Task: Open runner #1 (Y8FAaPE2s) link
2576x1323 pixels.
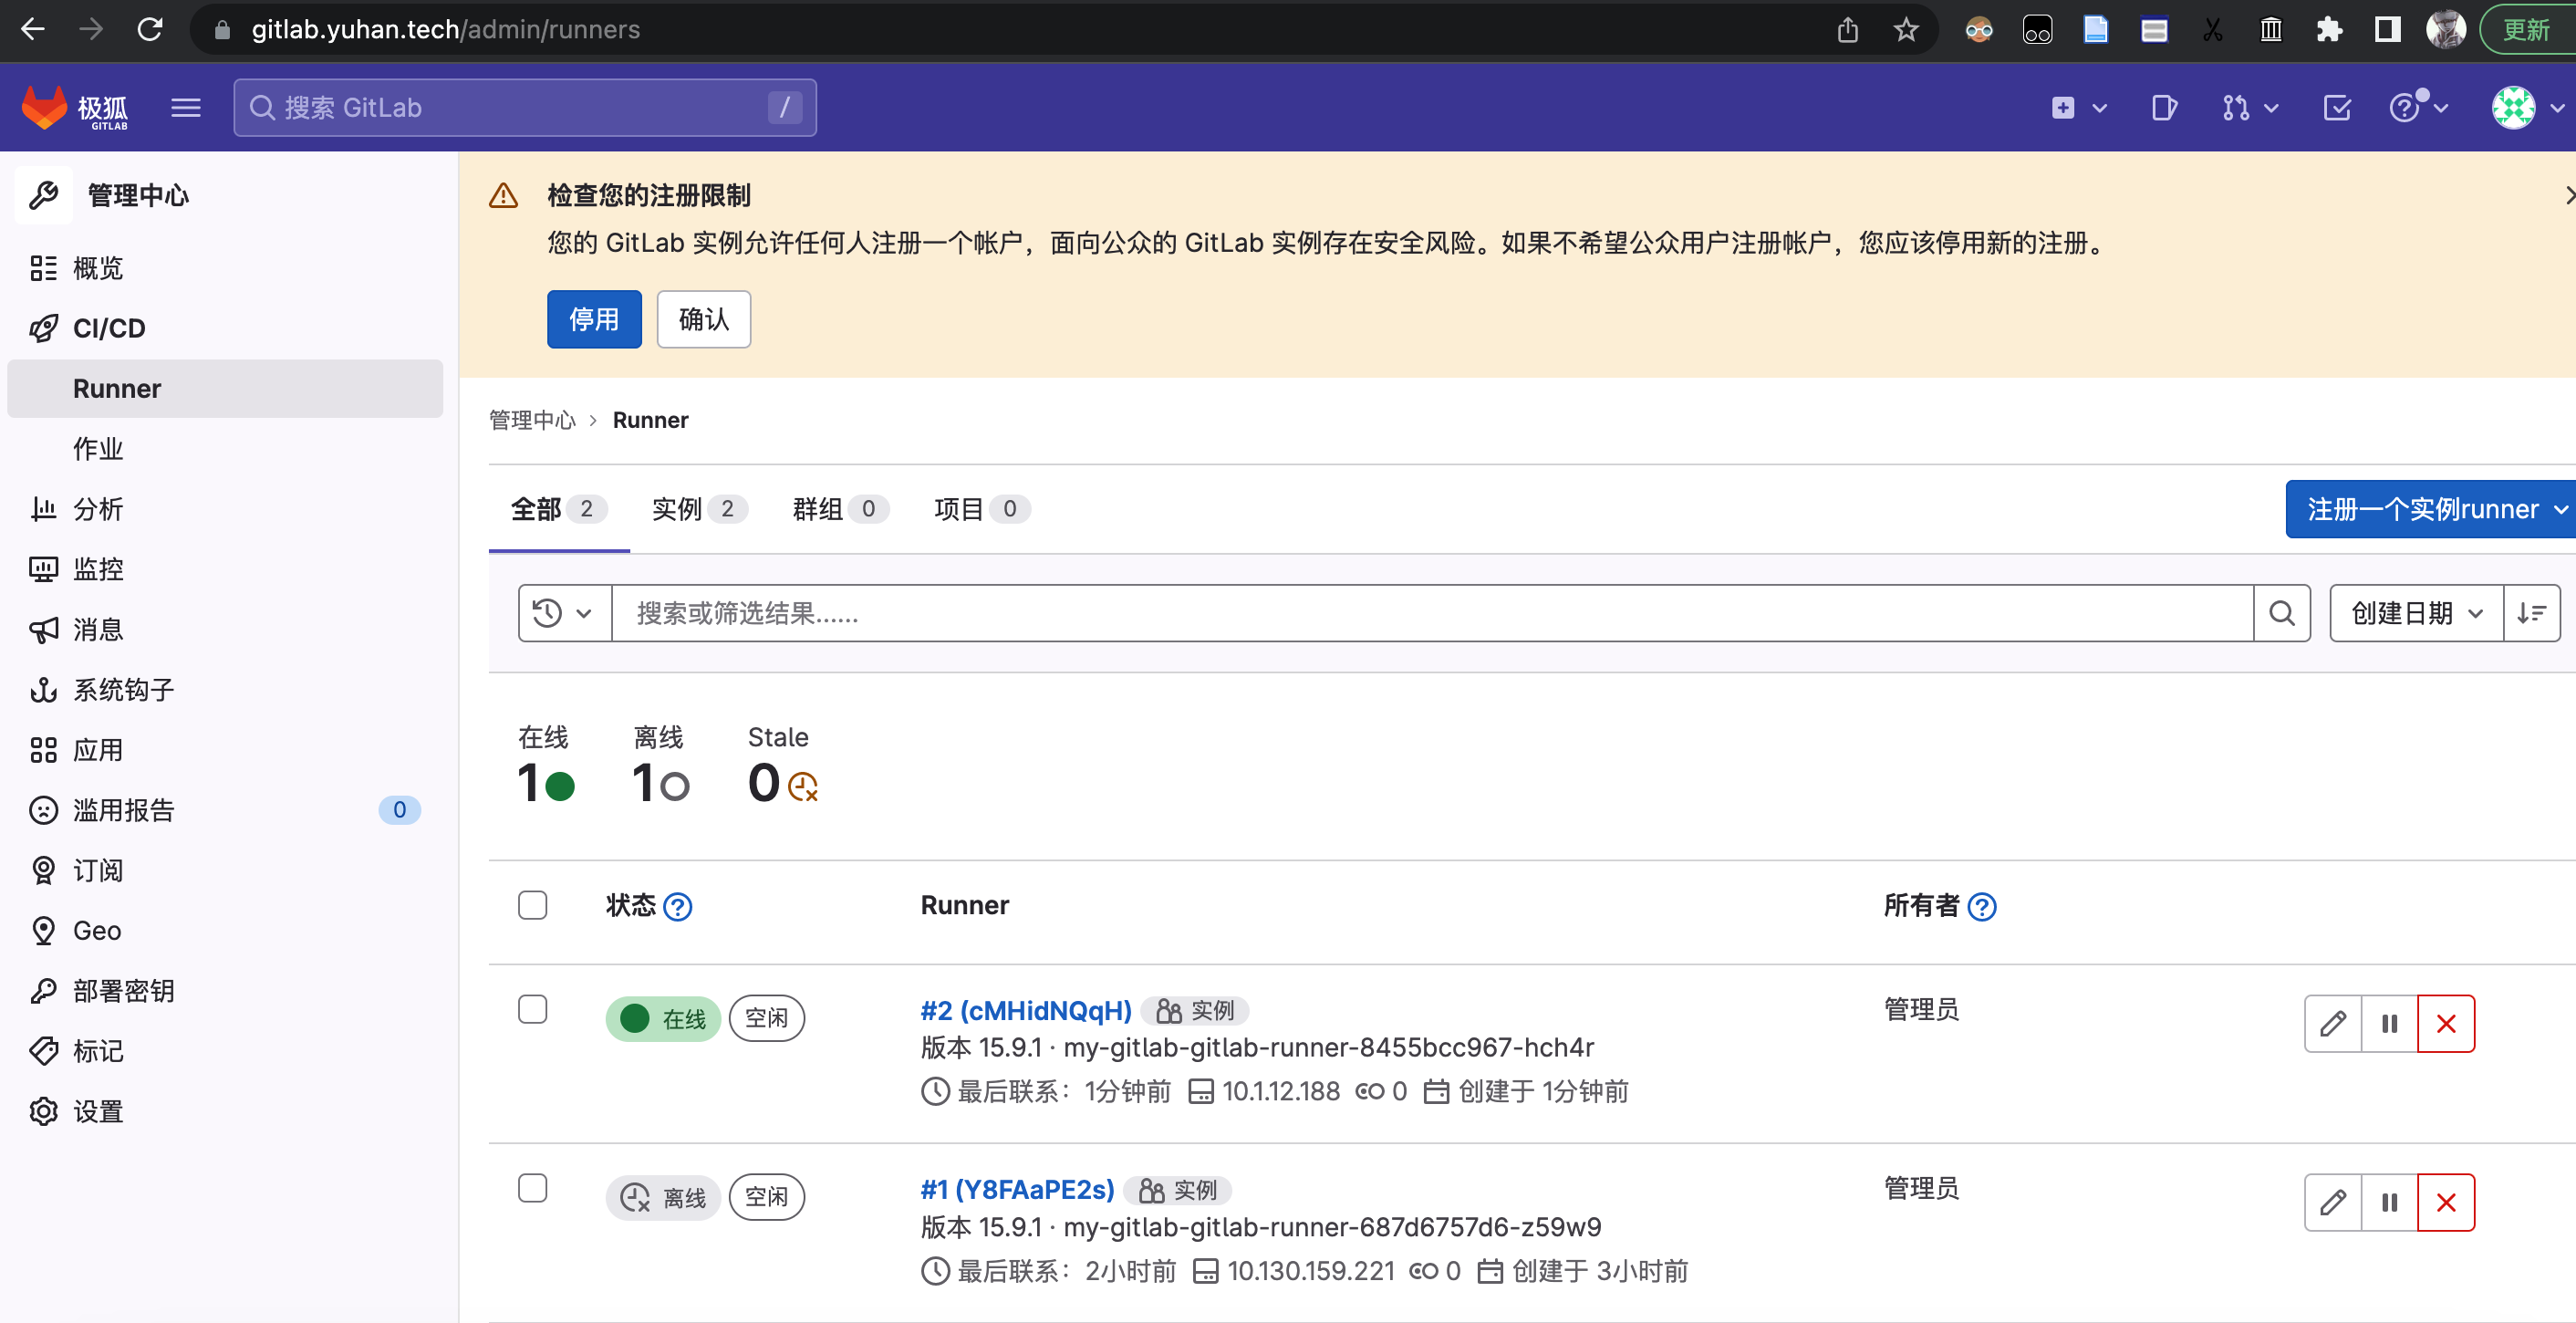Action: pos(1017,1190)
